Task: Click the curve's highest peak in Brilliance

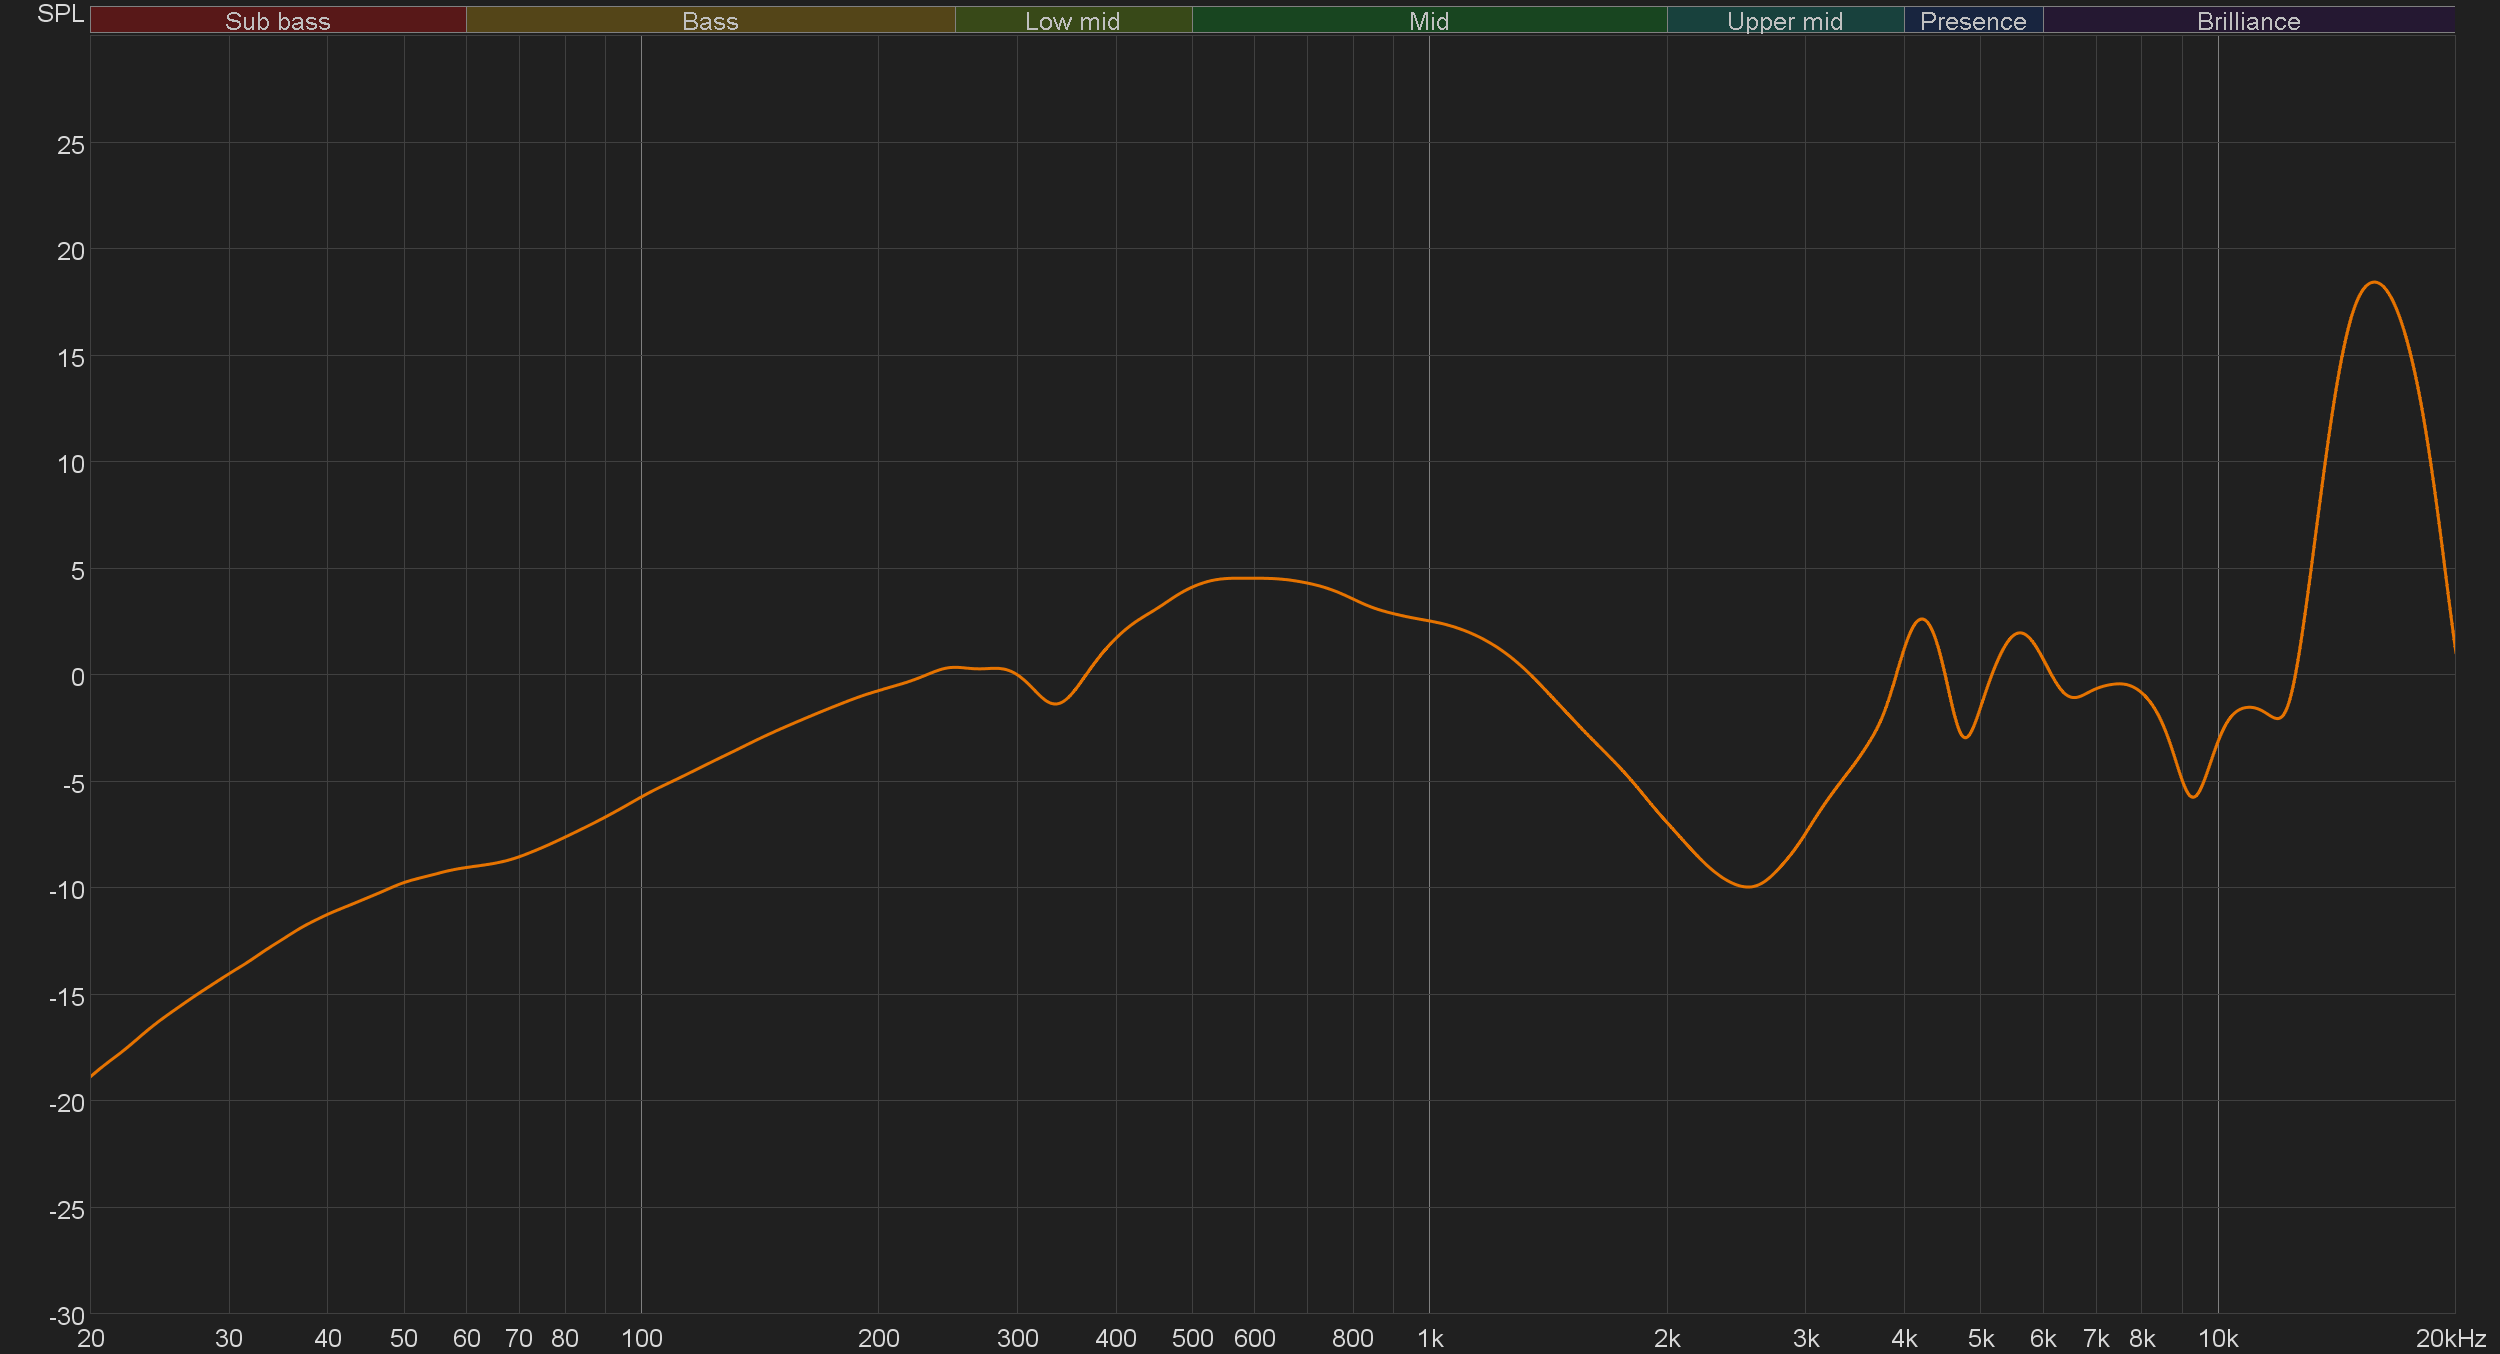Action: [2374, 283]
